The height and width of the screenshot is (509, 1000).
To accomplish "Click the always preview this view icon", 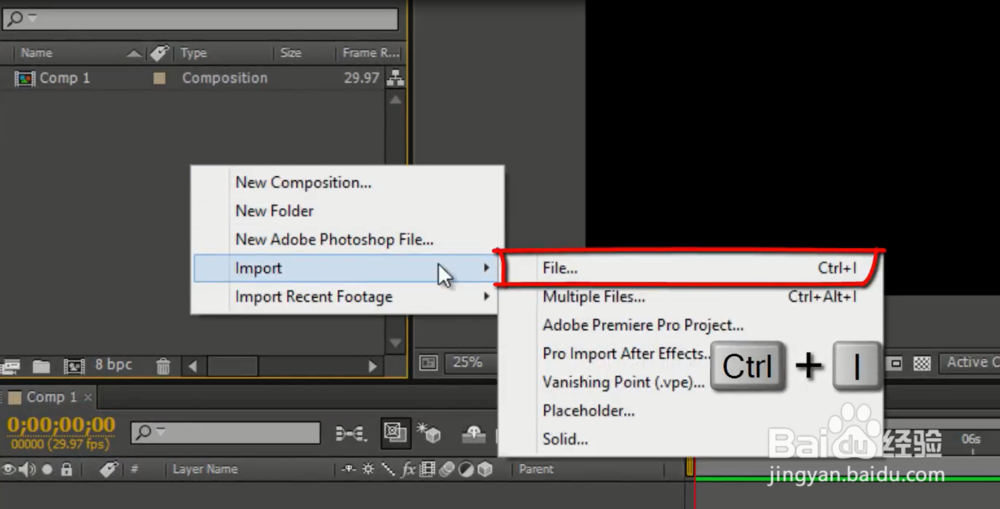I will pyautogui.click(x=429, y=363).
